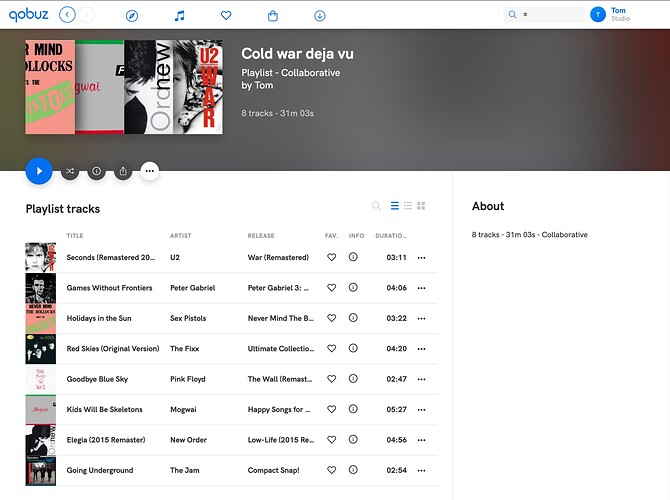The width and height of the screenshot is (670, 500).
Task: Switch to compact list view
Action: point(395,206)
